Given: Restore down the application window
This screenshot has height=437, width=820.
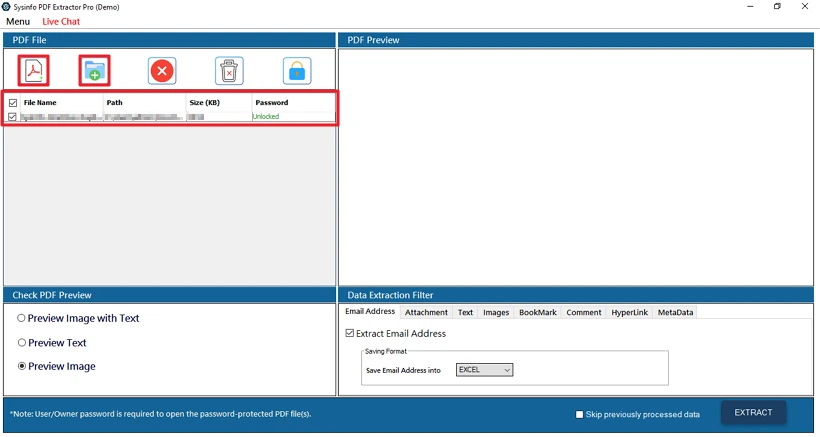Looking at the screenshot, I should pyautogui.click(x=777, y=7).
